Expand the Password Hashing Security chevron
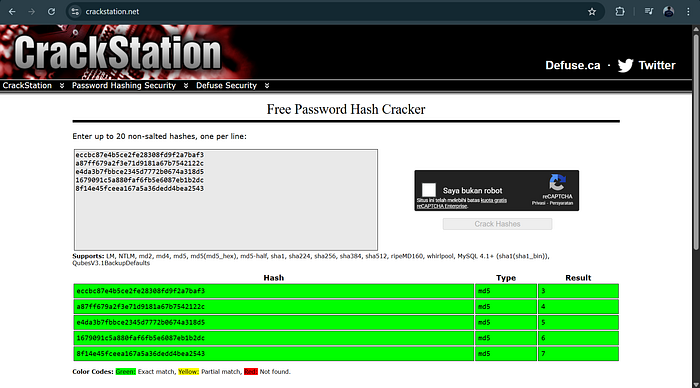 click(x=186, y=85)
